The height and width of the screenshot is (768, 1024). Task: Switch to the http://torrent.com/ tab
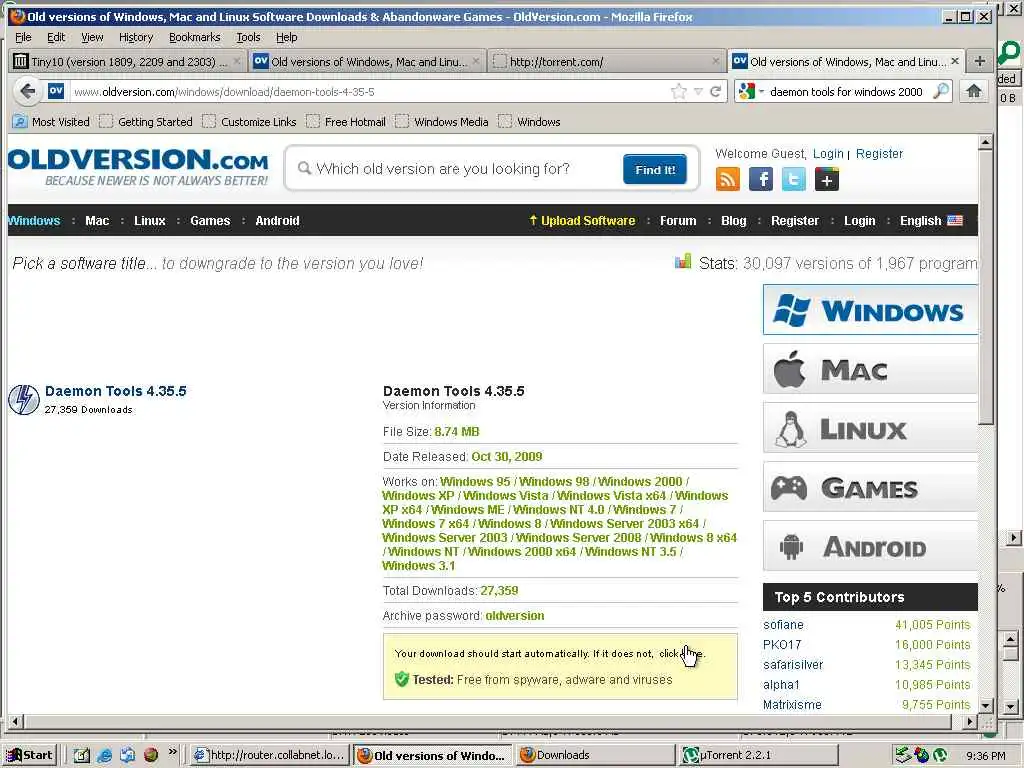607,61
